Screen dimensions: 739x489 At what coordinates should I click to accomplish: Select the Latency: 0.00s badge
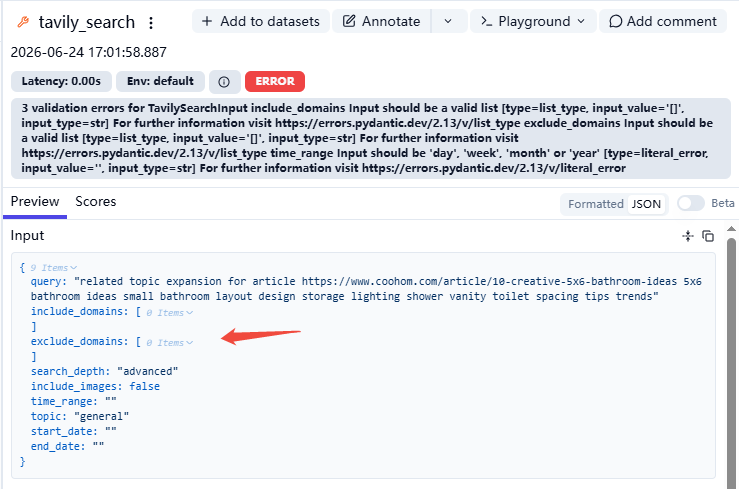[61, 81]
